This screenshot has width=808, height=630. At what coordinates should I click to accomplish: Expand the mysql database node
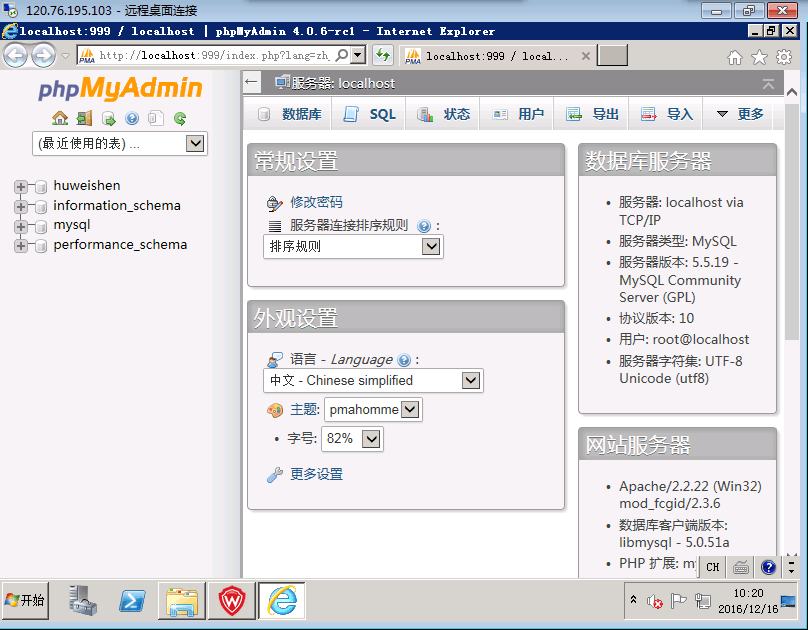(21, 226)
